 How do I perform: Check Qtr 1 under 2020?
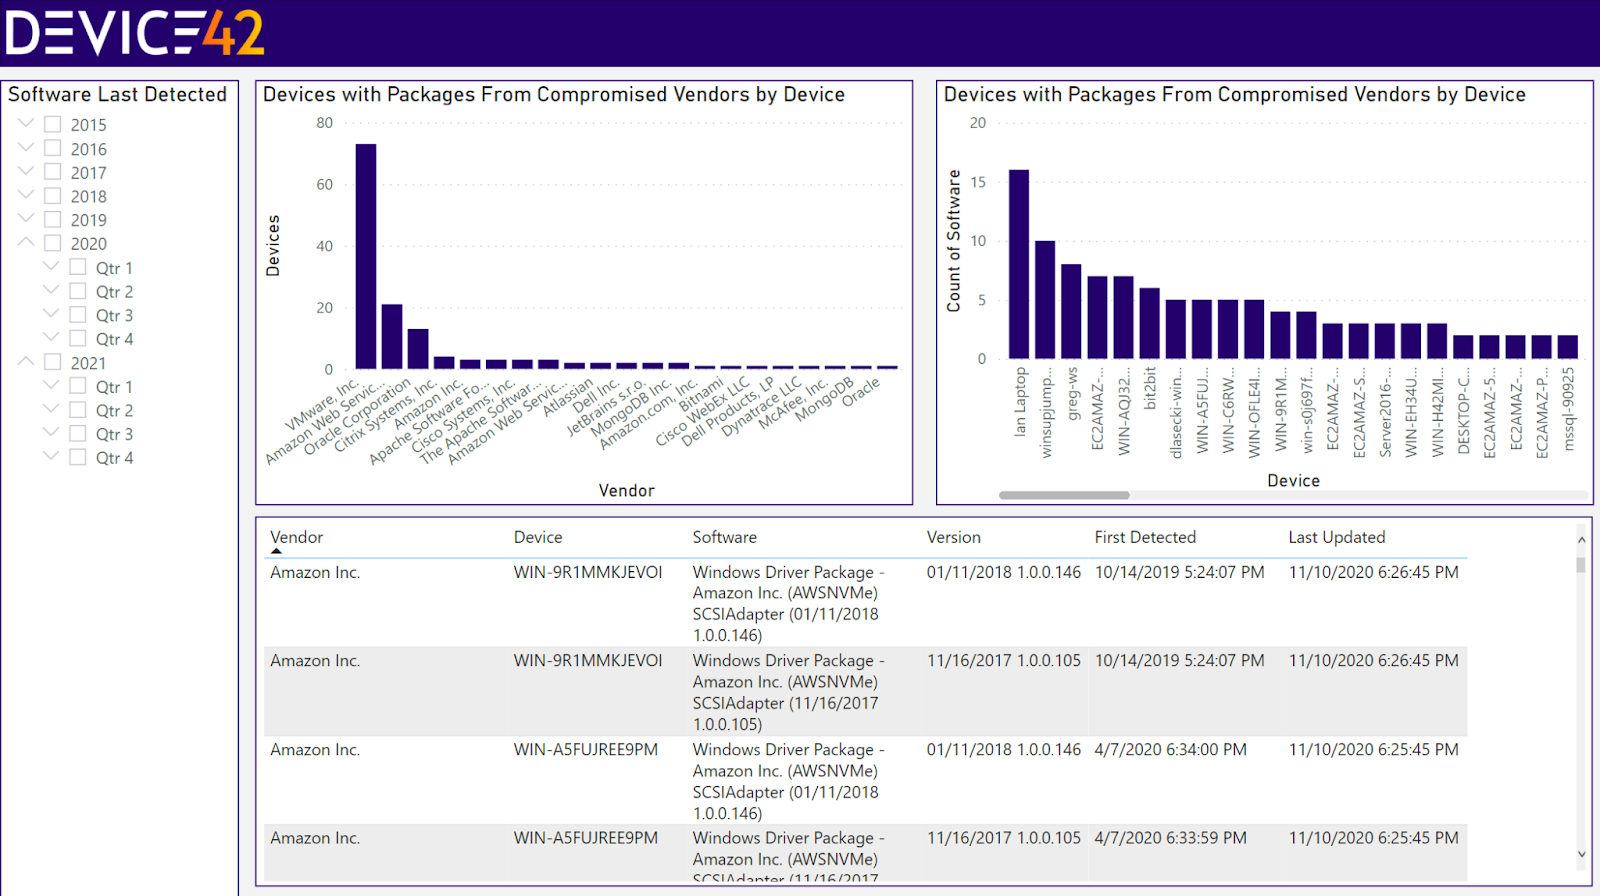(x=78, y=267)
